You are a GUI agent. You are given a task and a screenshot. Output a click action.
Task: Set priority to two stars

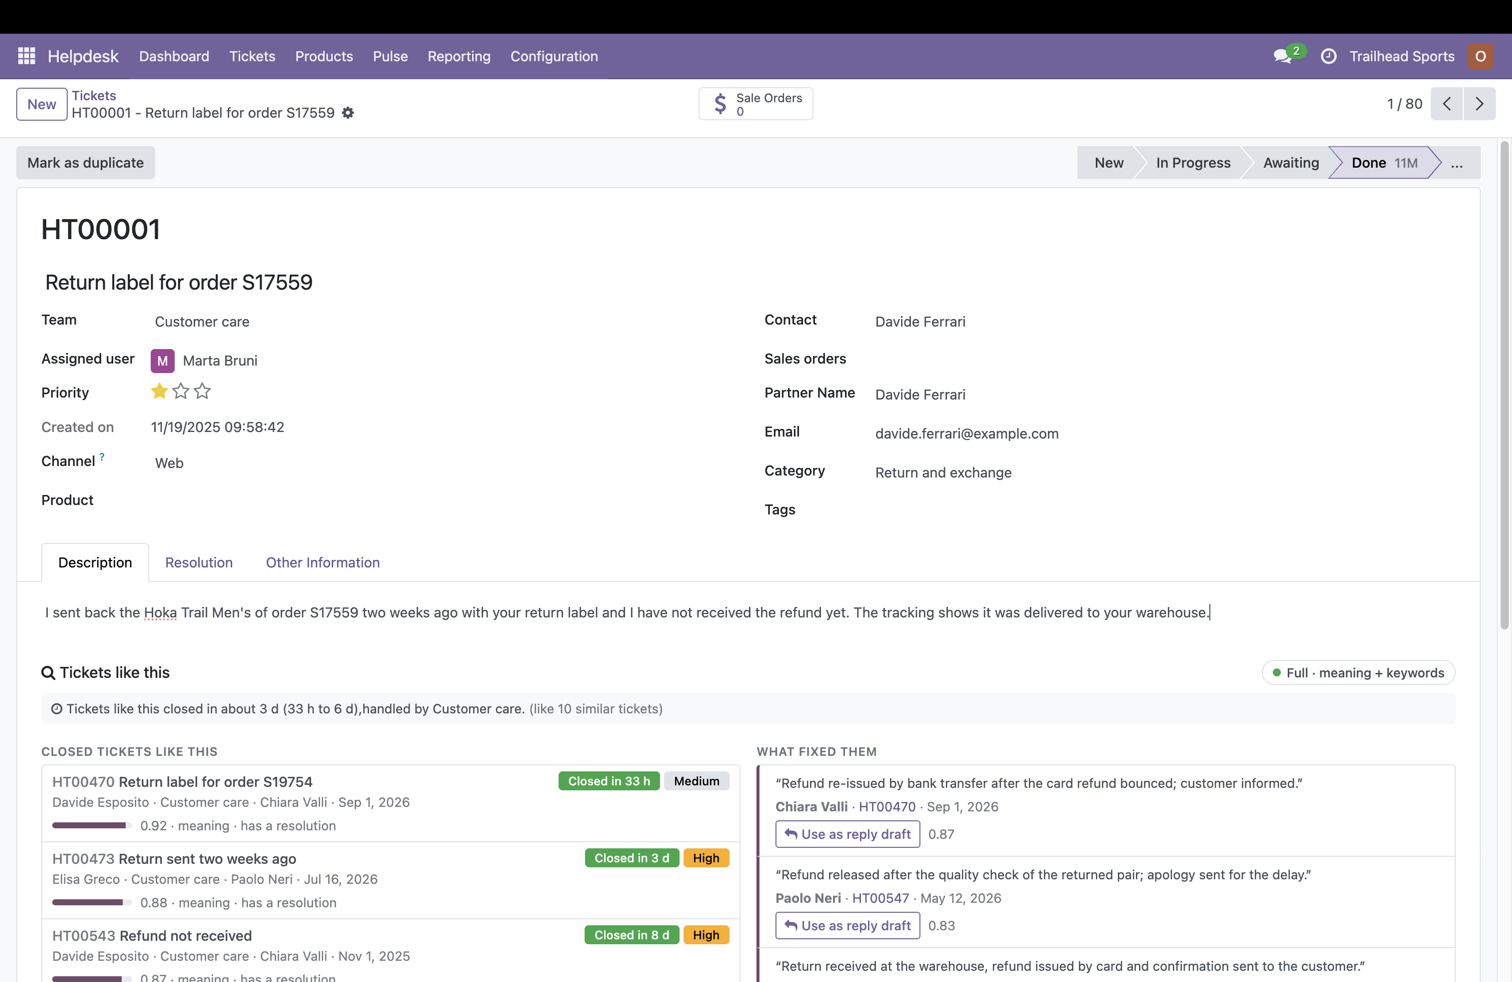point(181,391)
